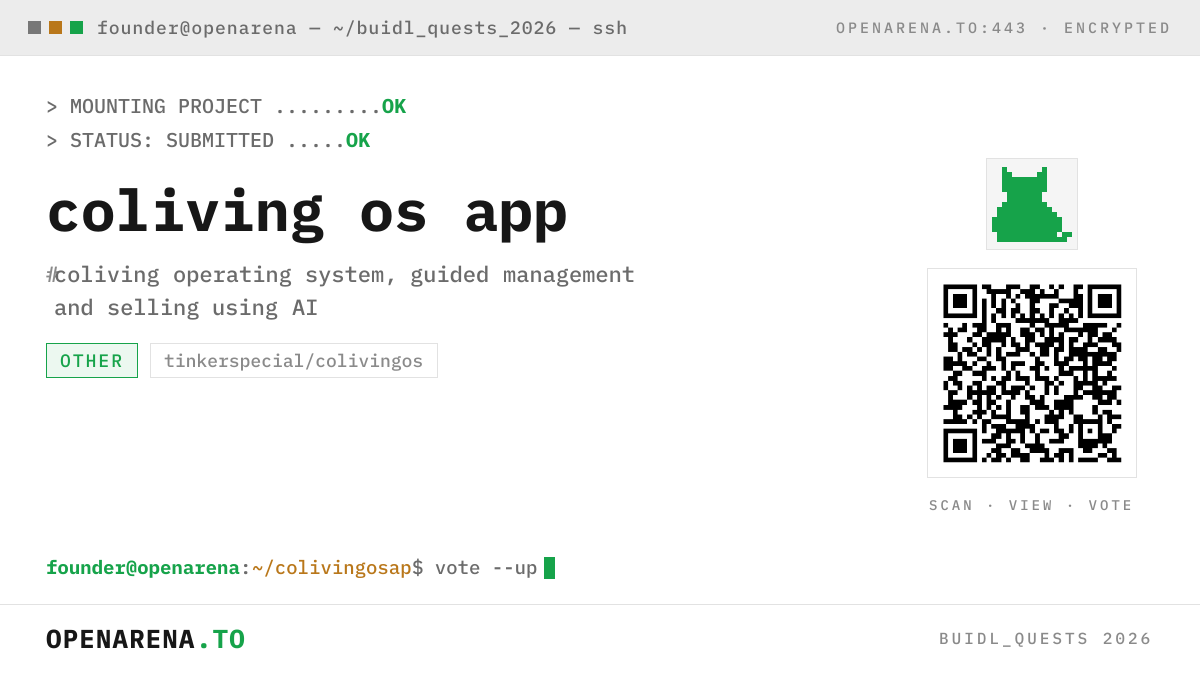Viewport: 1200px width, 675px height.
Task: Click the QR code image
Action: tap(1032, 373)
